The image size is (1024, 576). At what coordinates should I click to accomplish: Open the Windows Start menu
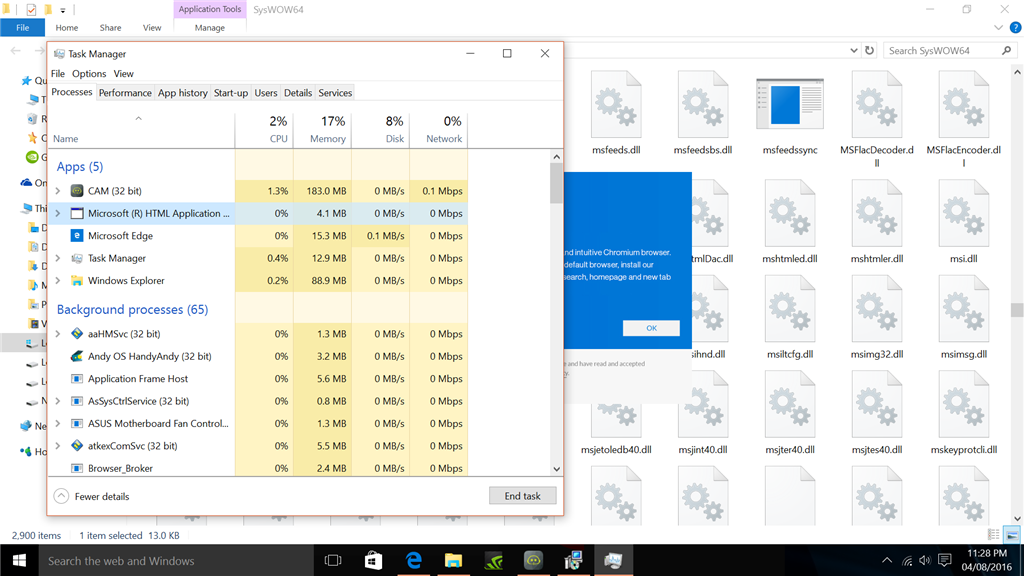(x=19, y=560)
